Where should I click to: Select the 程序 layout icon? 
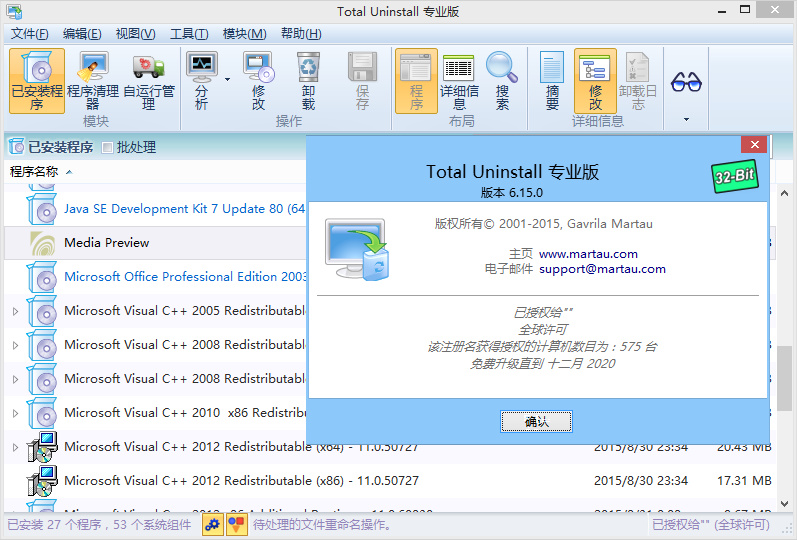pos(416,81)
